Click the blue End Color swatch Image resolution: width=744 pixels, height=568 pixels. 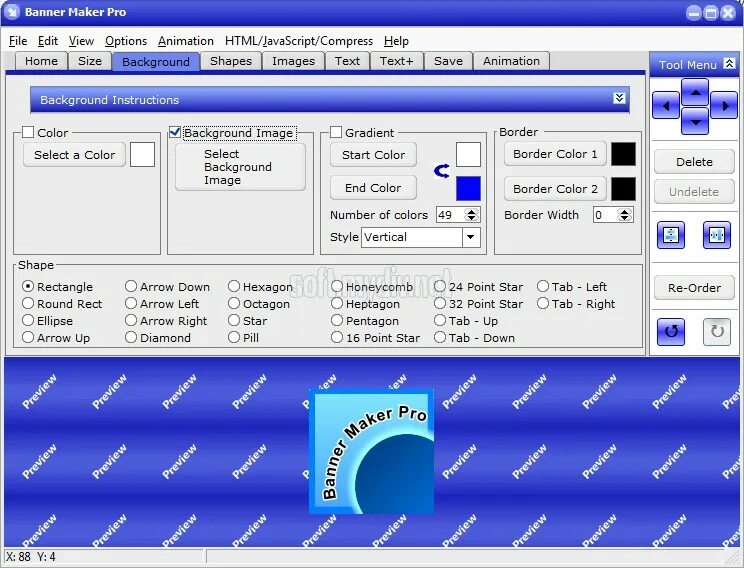click(x=468, y=188)
